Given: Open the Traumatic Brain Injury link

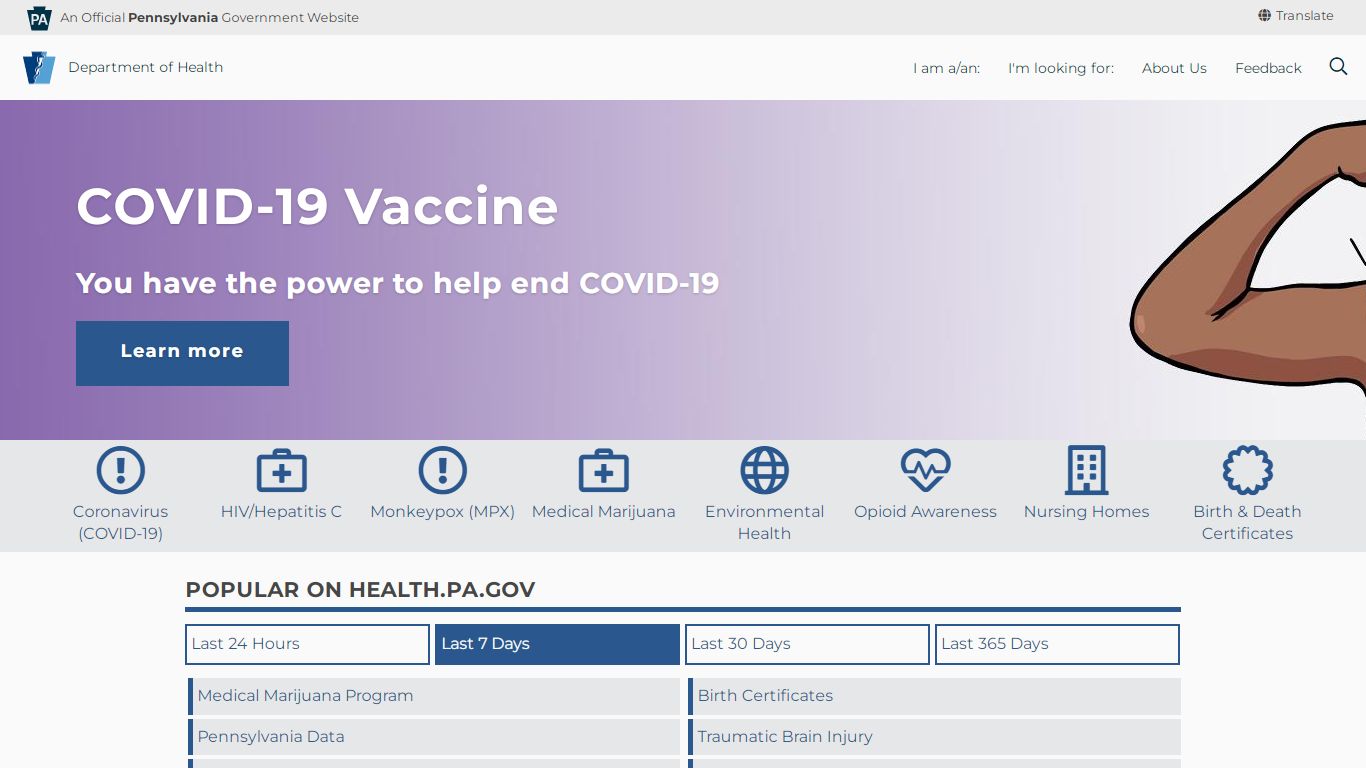Looking at the screenshot, I should 934,737.
